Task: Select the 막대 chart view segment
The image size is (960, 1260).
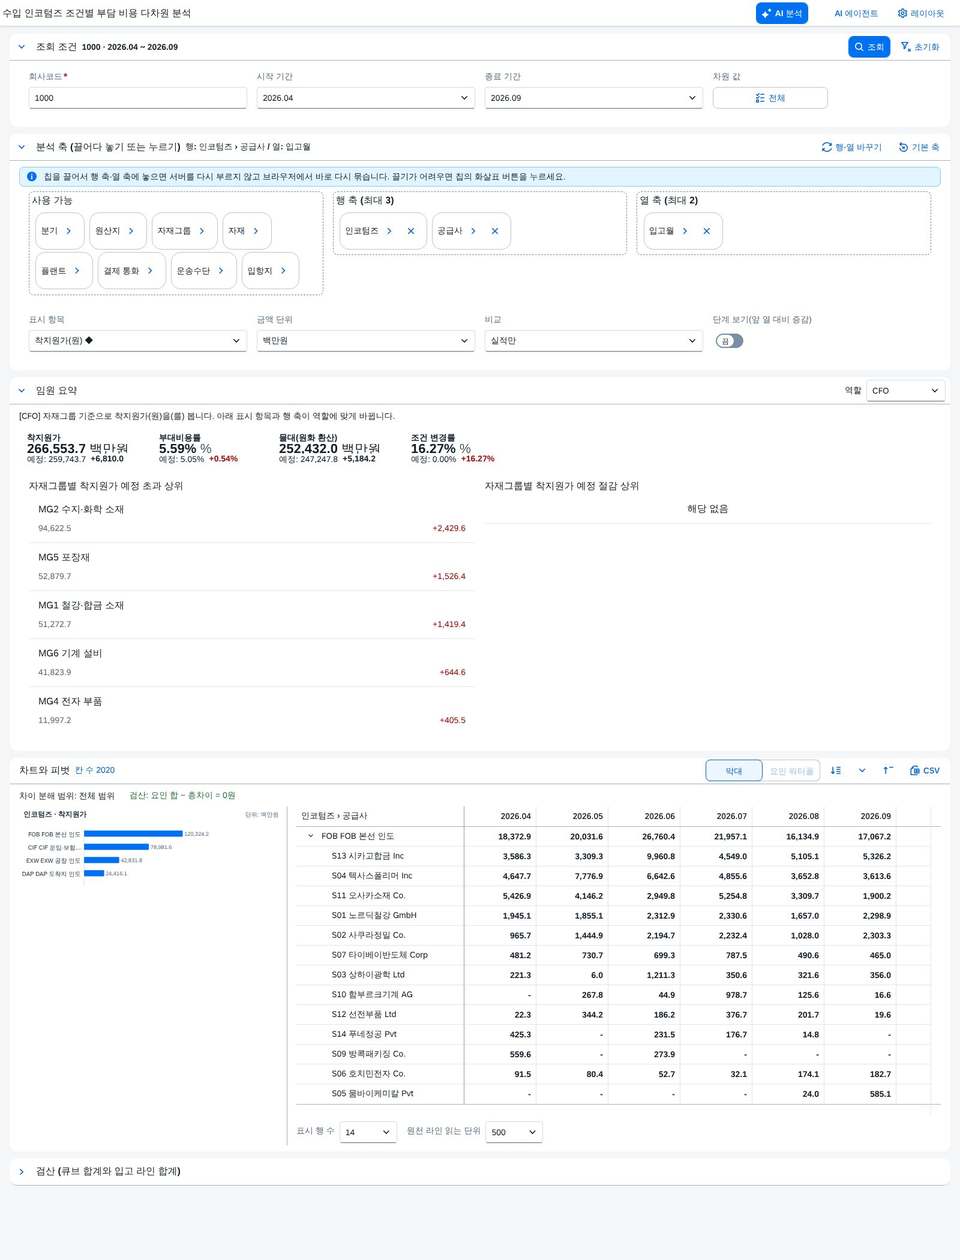Action: tap(734, 771)
